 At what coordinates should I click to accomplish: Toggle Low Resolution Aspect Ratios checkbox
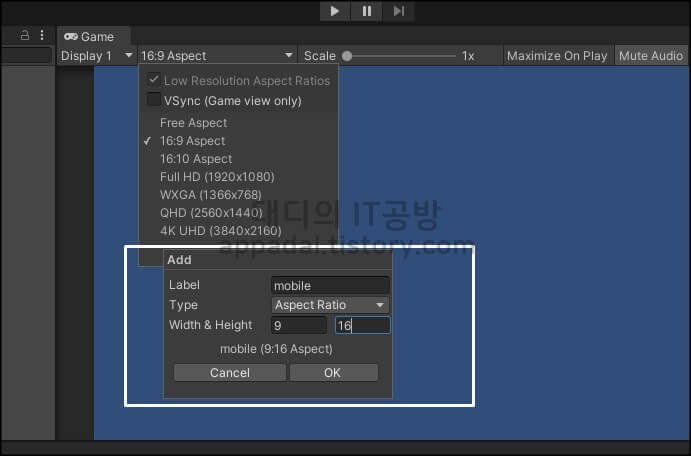[153, 80]
